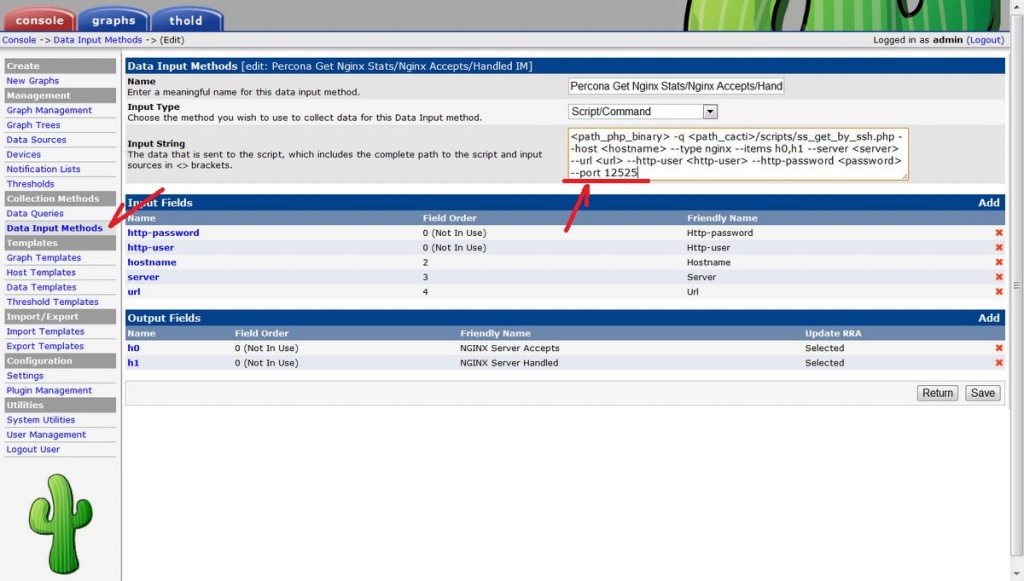The width and height of the screenshot is (1024, 581).
Task: Switch to the graphs tab
Action: click(113, 20)
